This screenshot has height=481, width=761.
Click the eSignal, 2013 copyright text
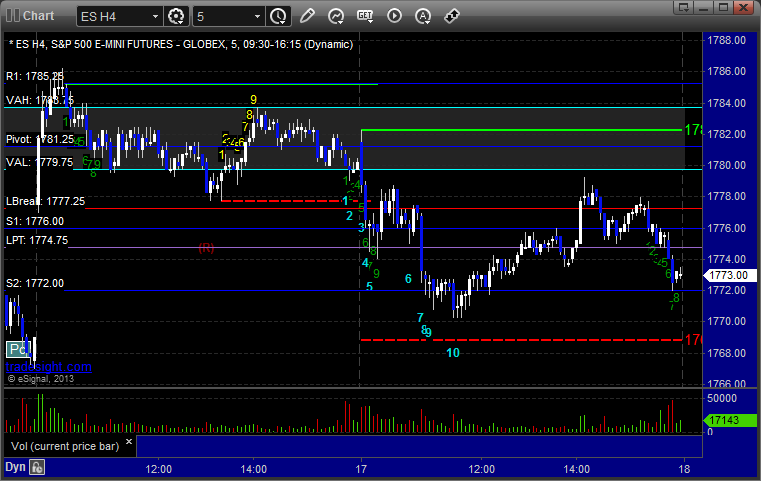point(41,379)
